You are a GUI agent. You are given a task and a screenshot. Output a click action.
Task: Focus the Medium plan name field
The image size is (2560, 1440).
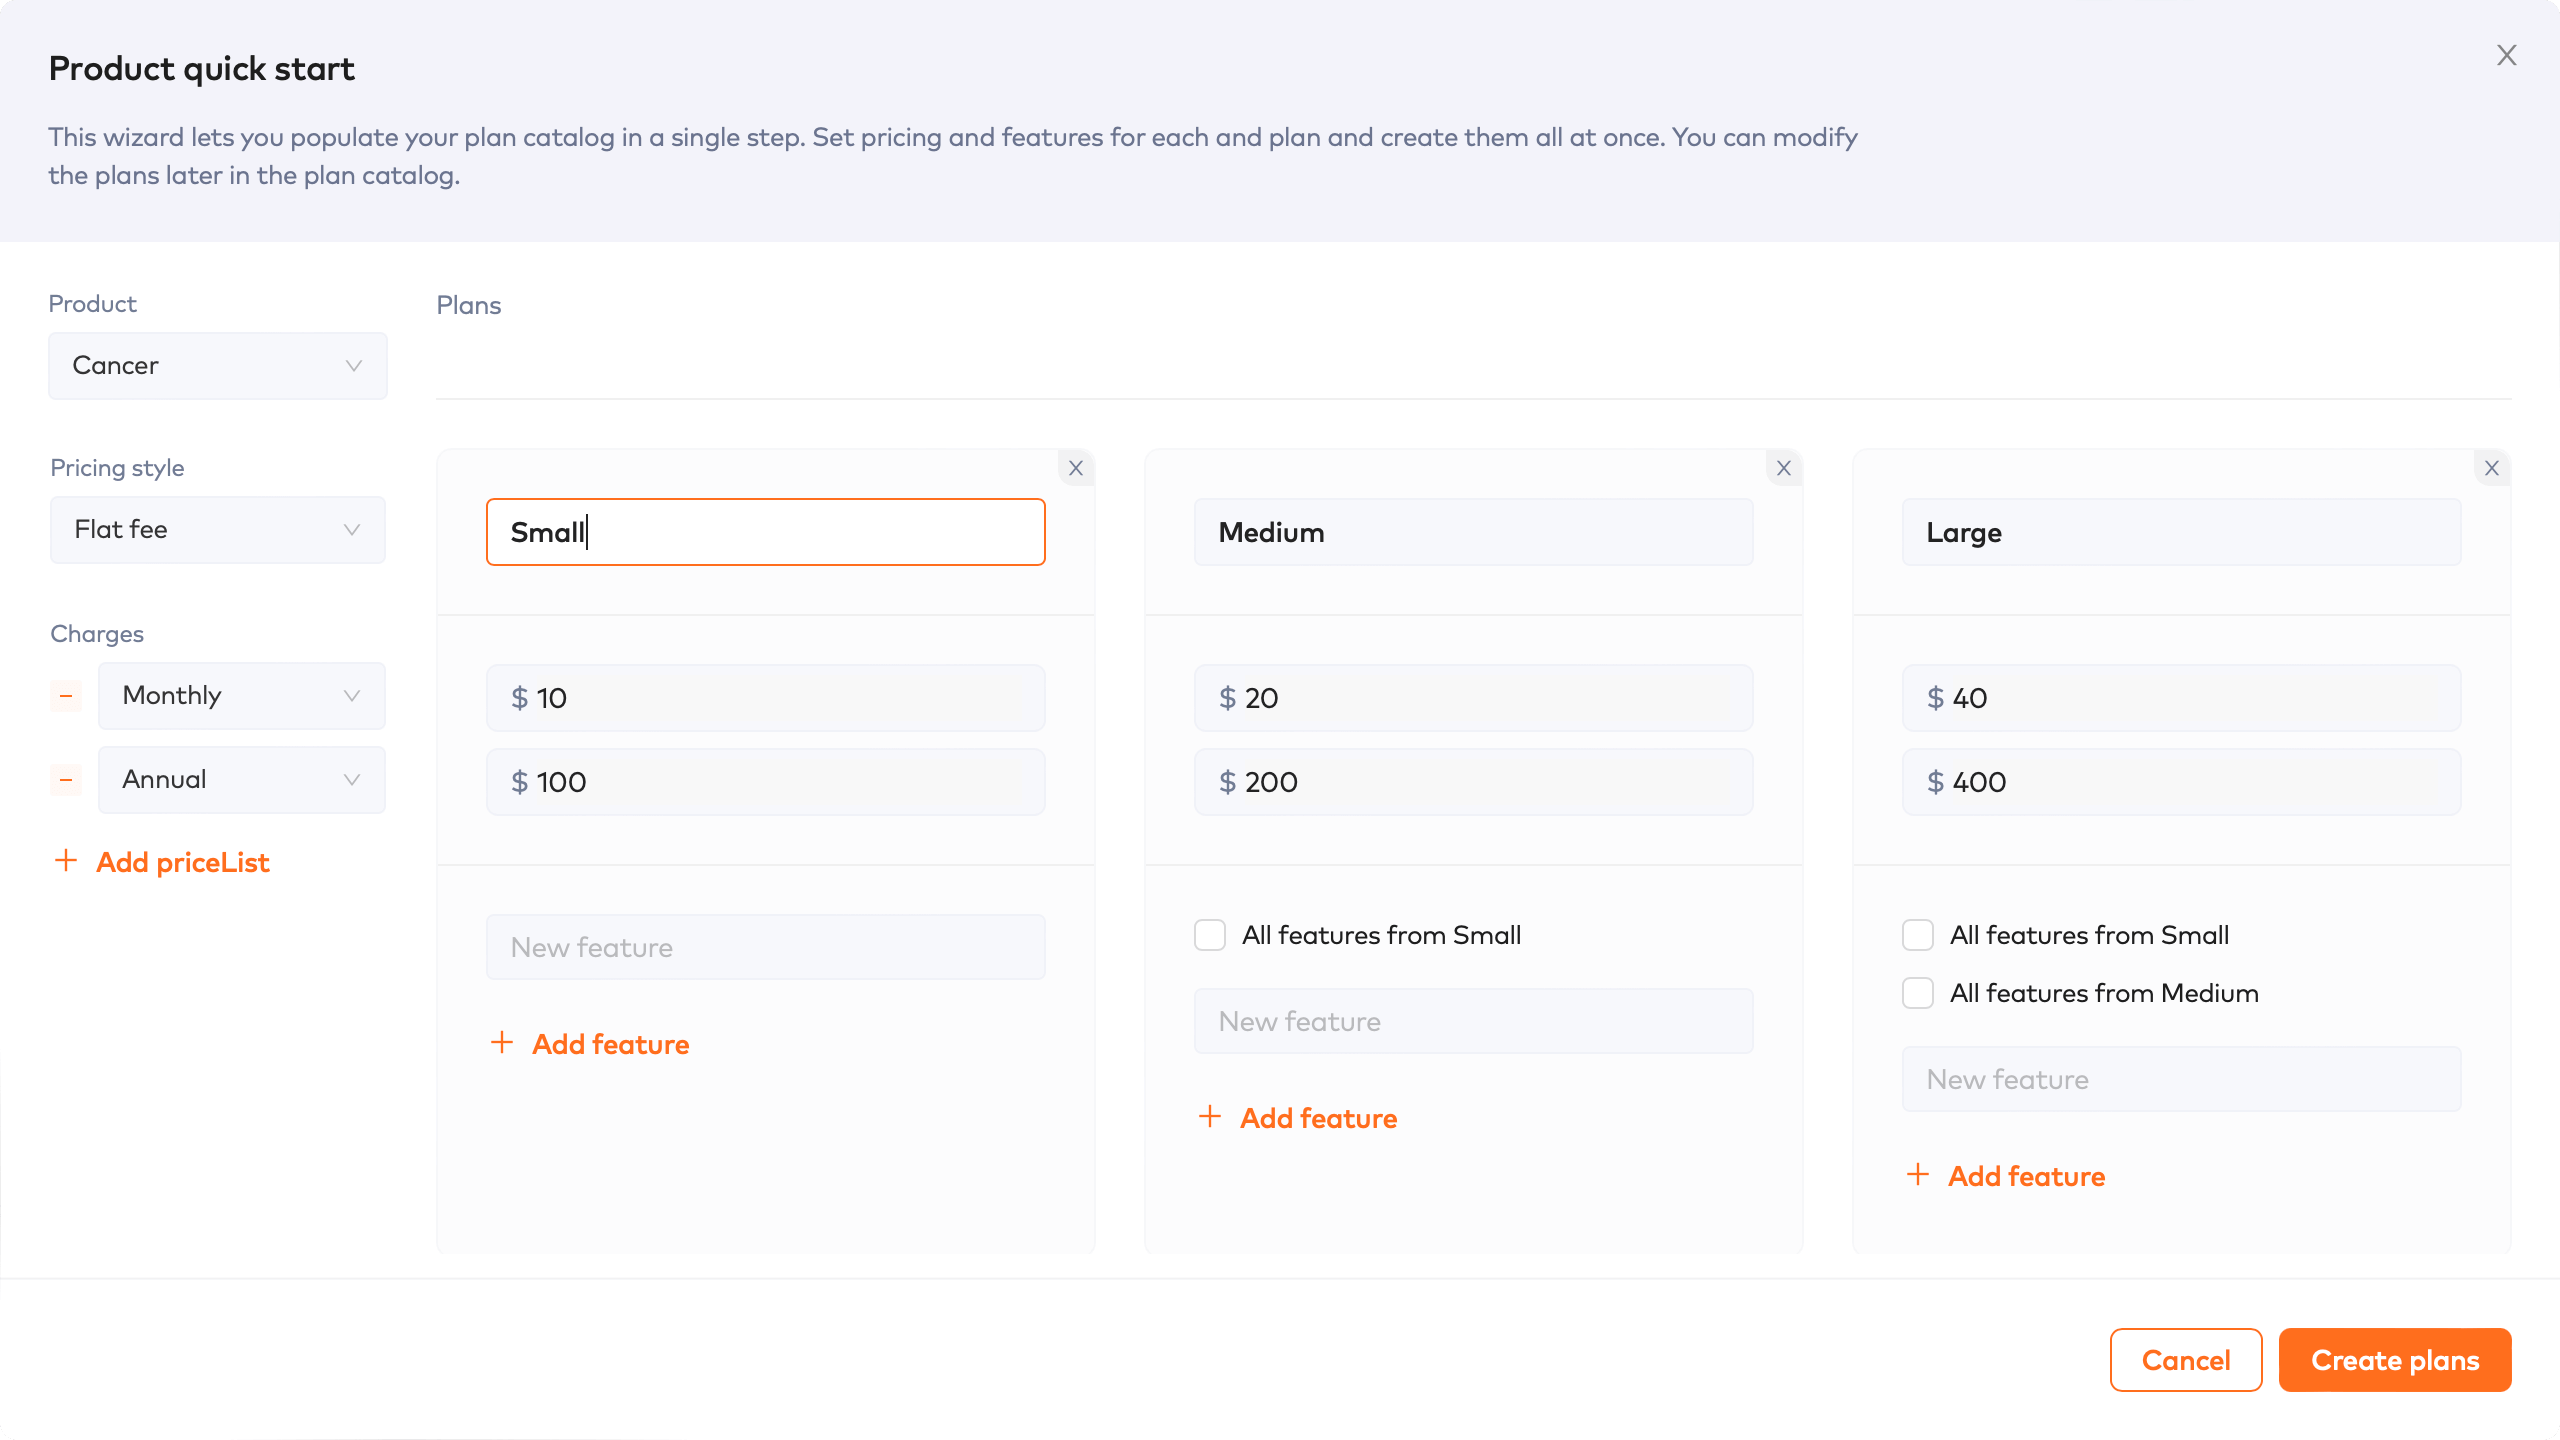coord(1474,532)
